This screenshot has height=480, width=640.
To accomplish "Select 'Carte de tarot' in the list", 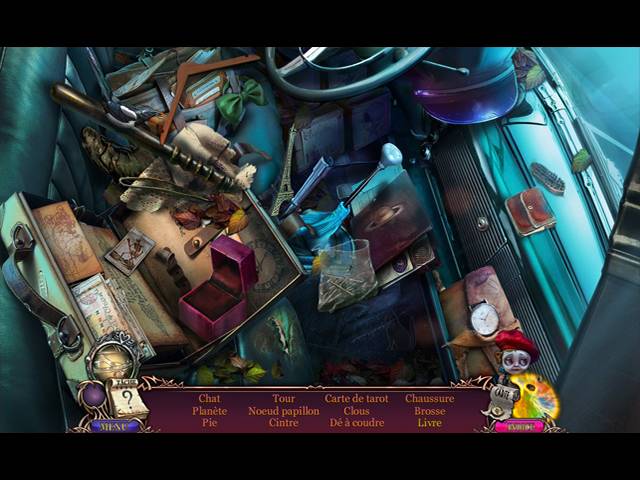I will click(x=356, y=398).
